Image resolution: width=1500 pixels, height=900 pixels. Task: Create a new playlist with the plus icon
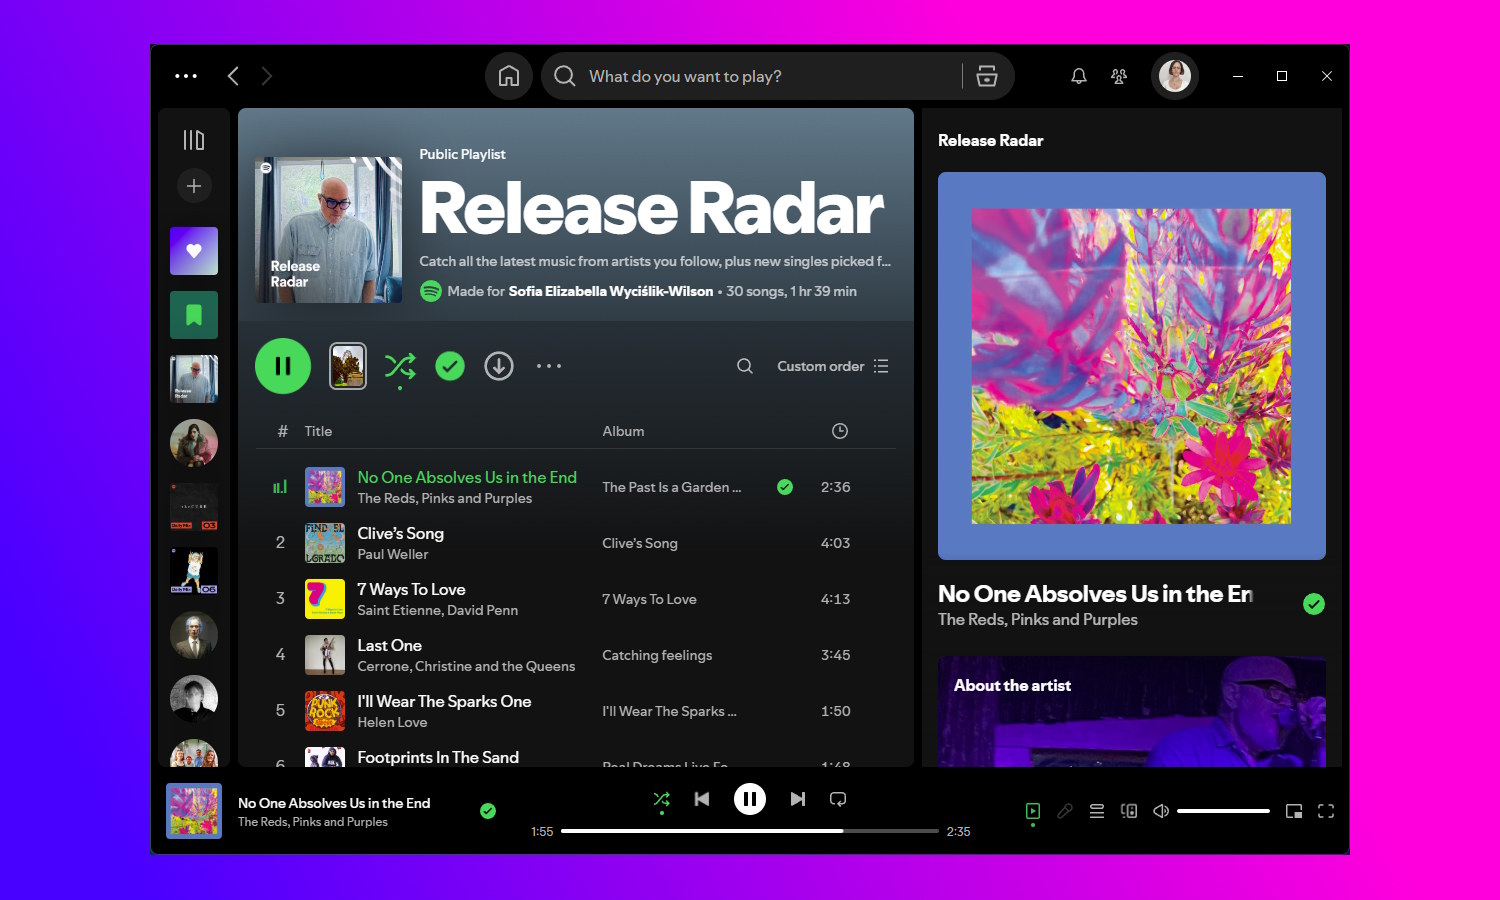tap(194, 185)
